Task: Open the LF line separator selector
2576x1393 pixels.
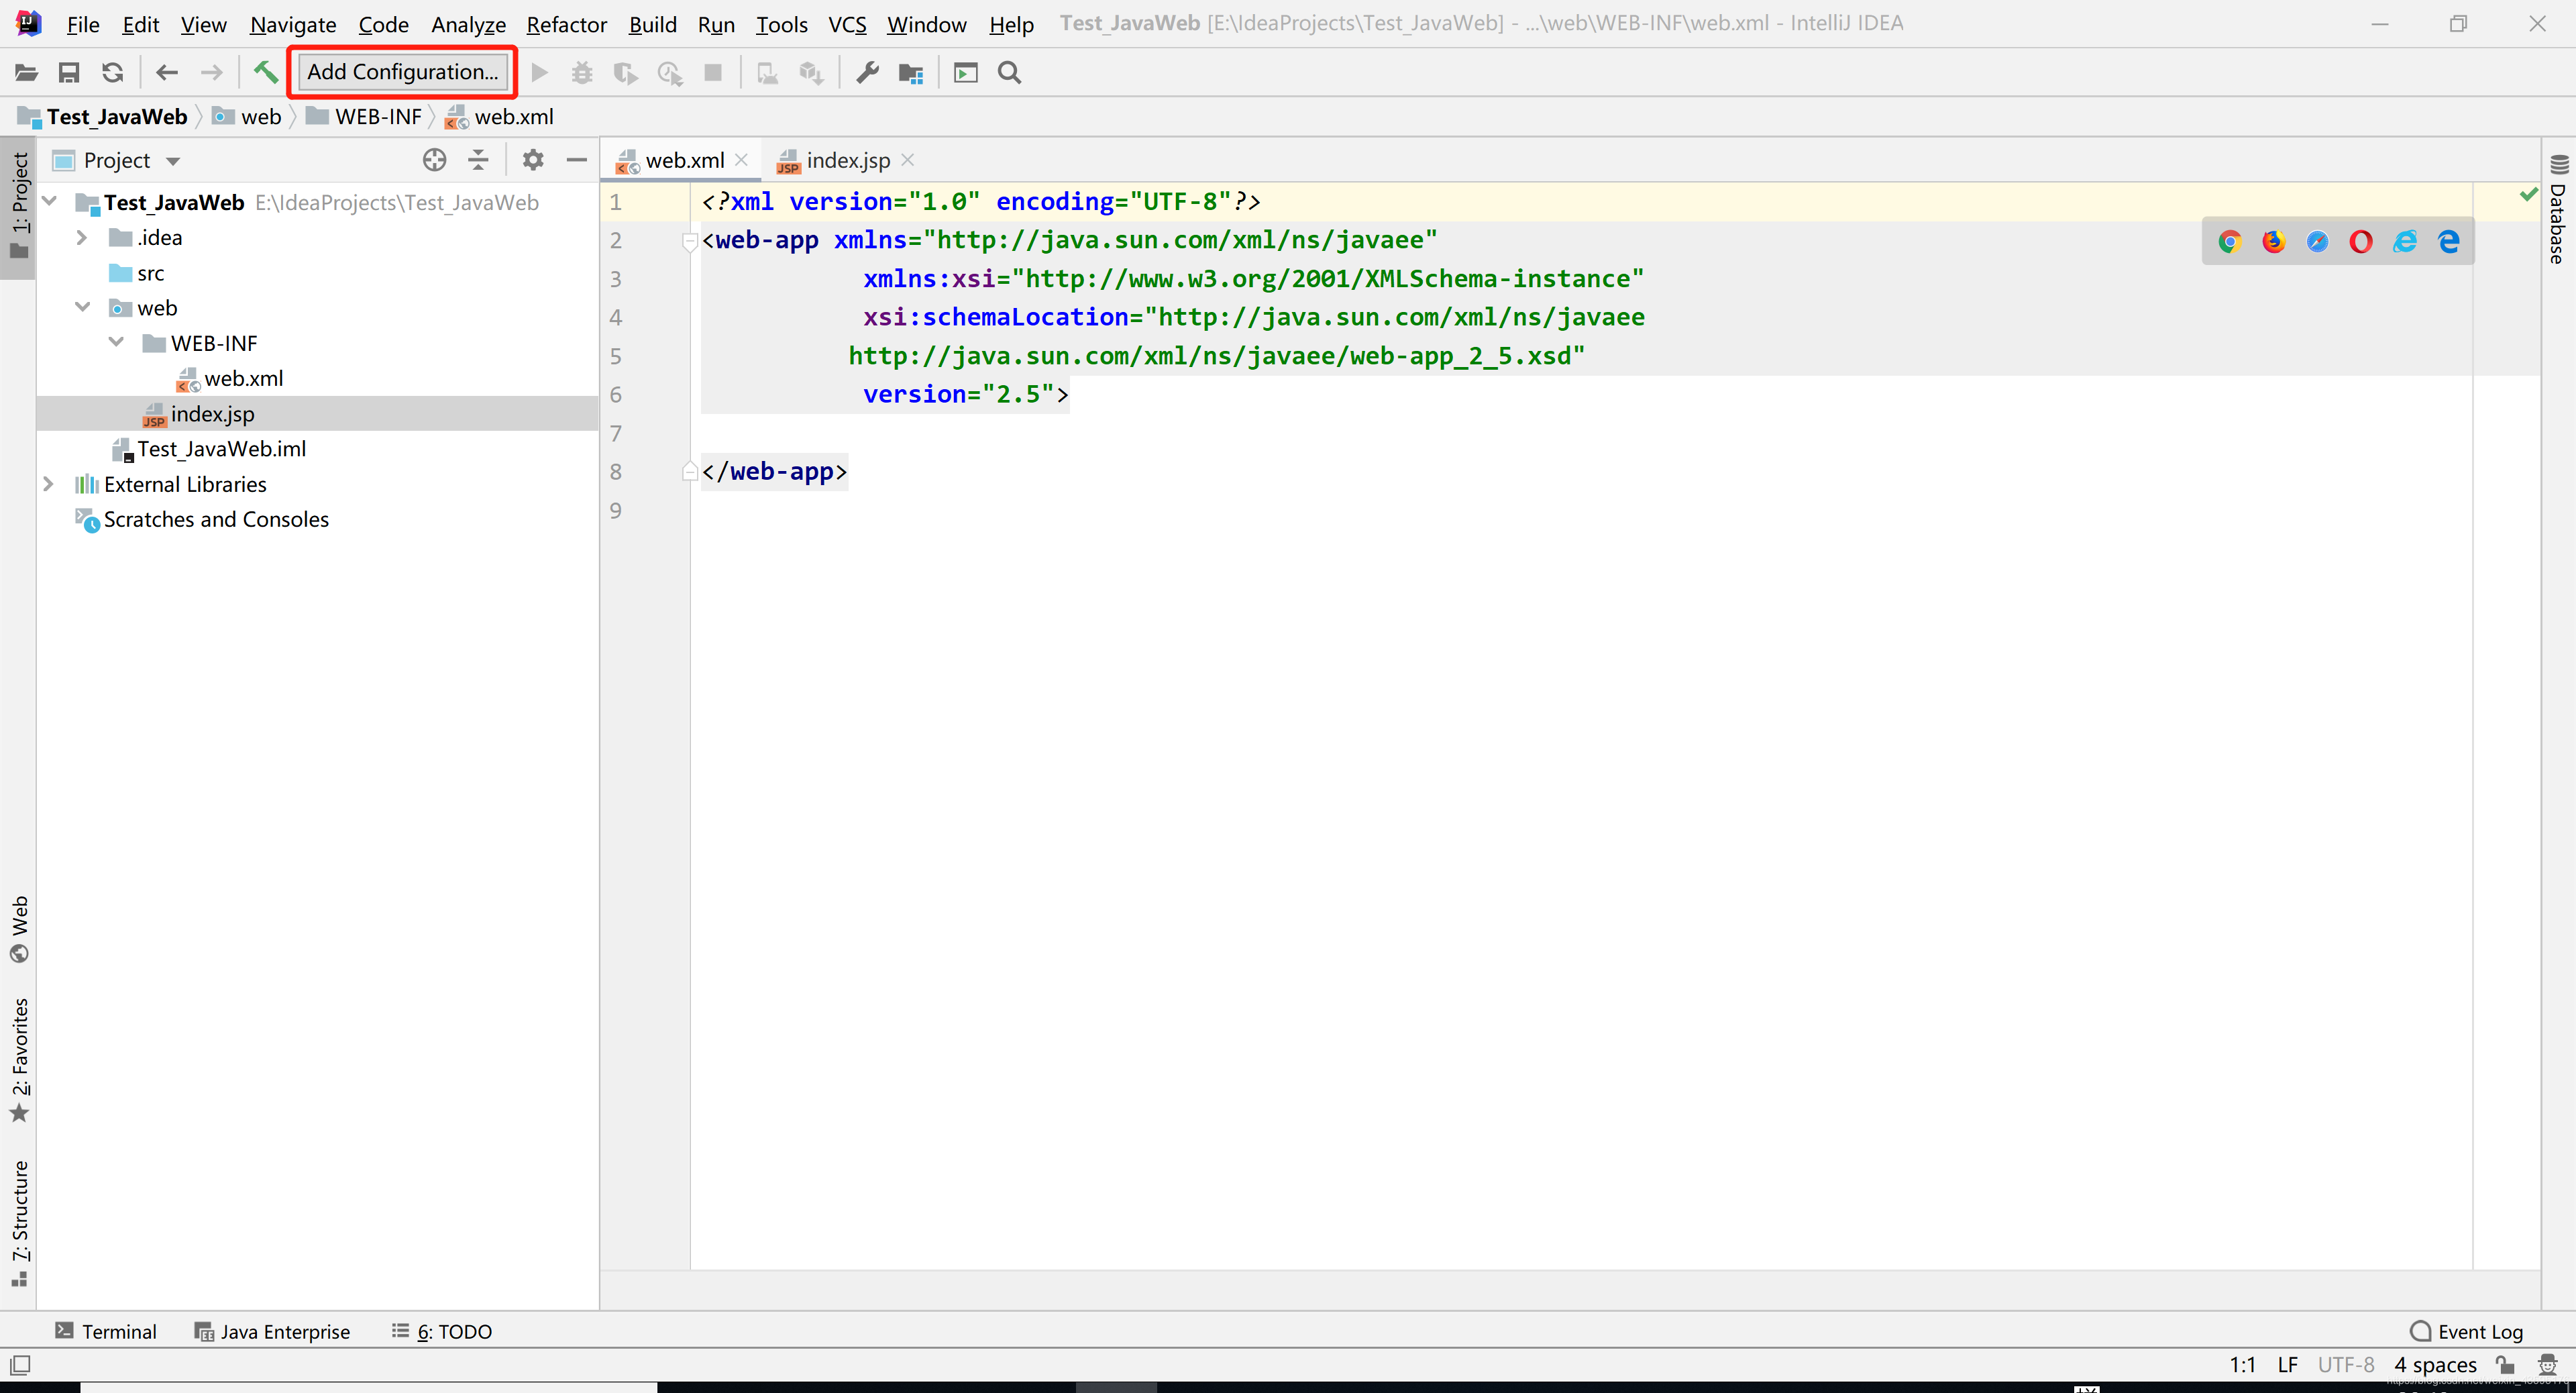Action: (2287, 1365)
